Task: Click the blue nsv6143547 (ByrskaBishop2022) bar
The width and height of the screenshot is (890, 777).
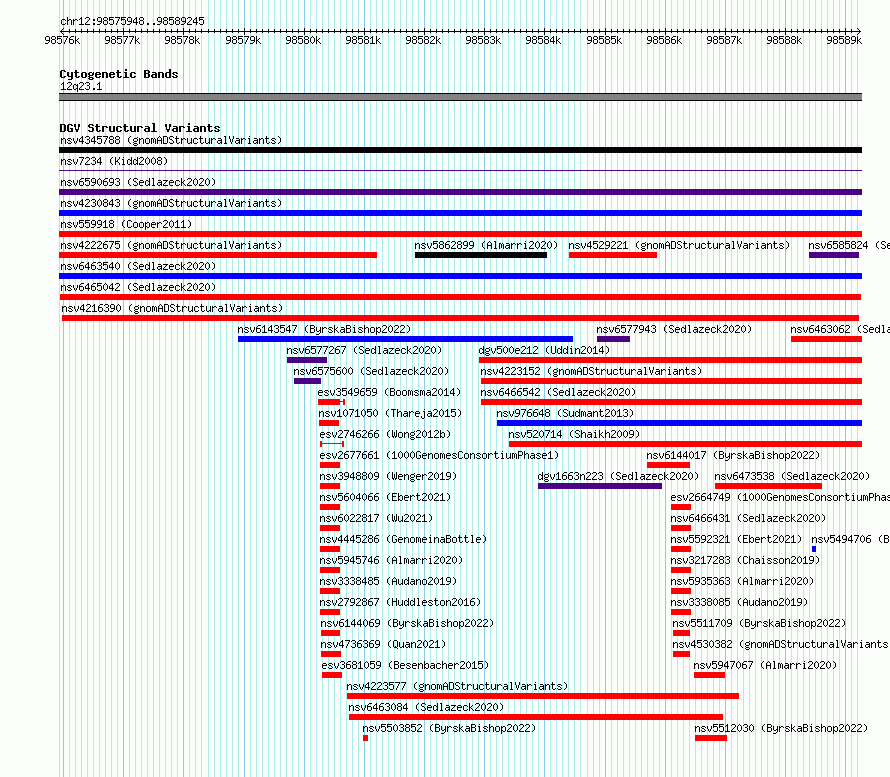Action: (x=405, y=339)
